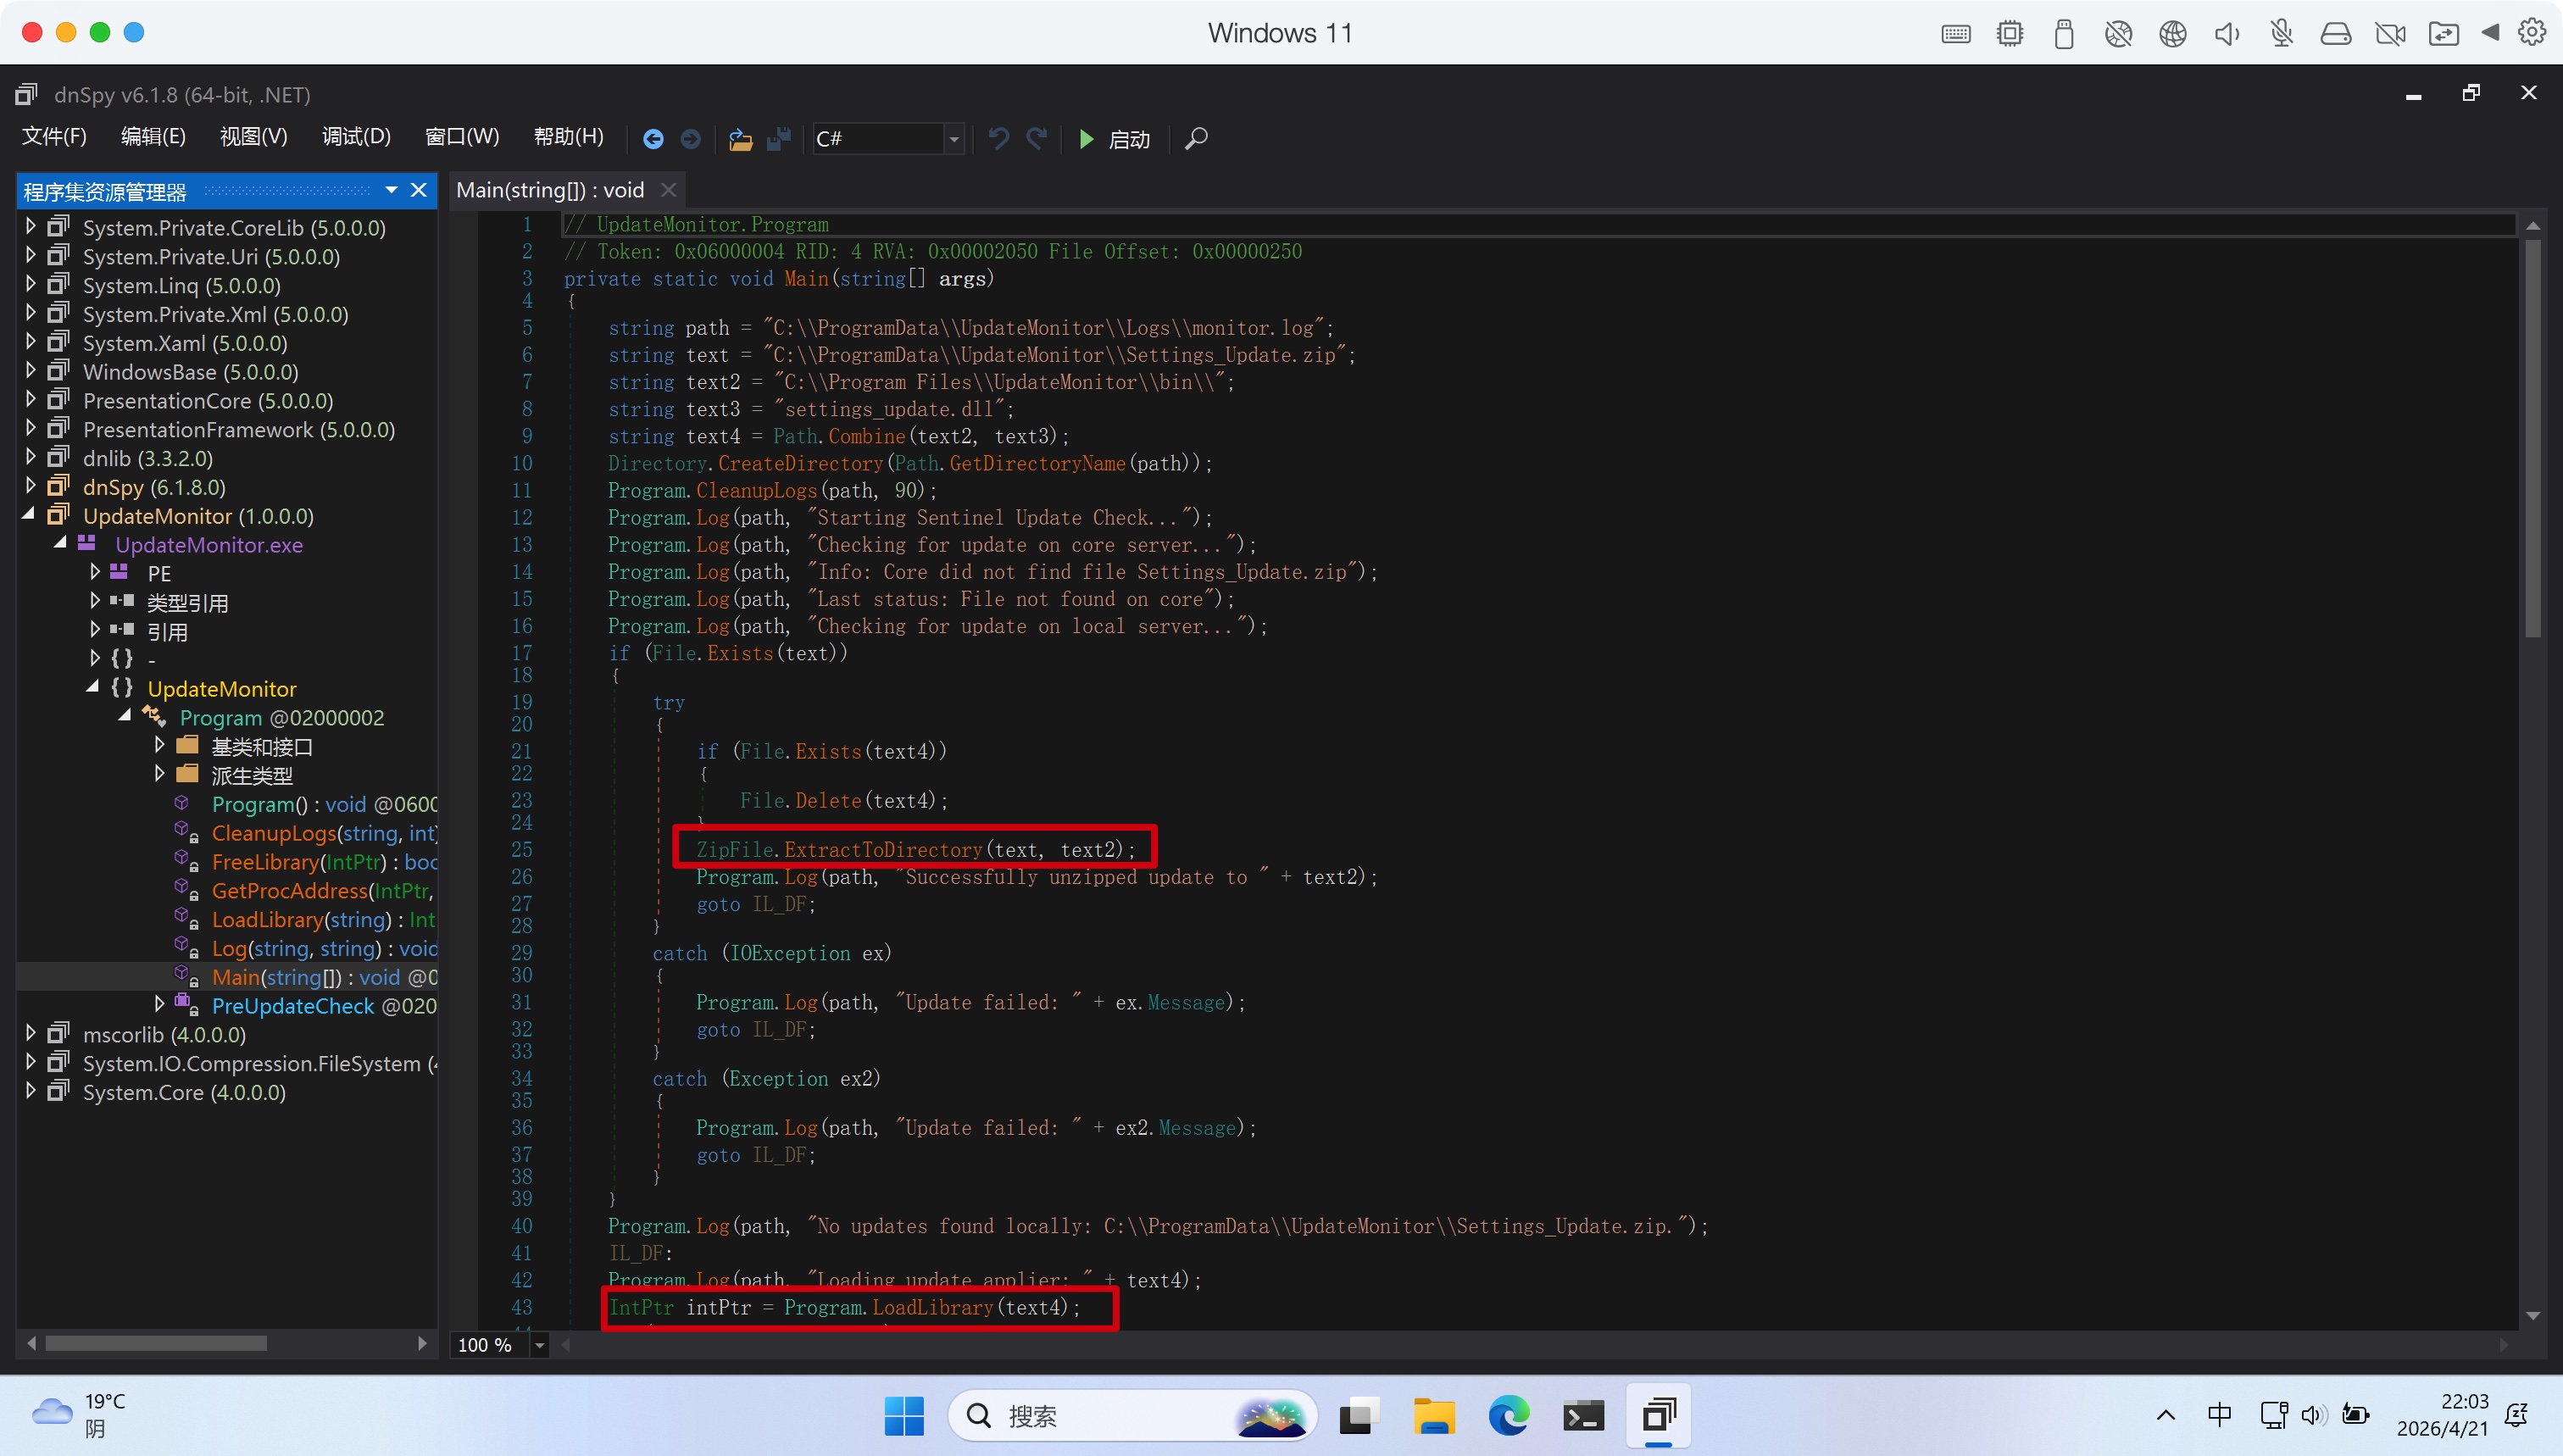This screenshot has height=1456, width=2563.
Task: Start debugging with green play icon
Action: tap(1087, 139)
